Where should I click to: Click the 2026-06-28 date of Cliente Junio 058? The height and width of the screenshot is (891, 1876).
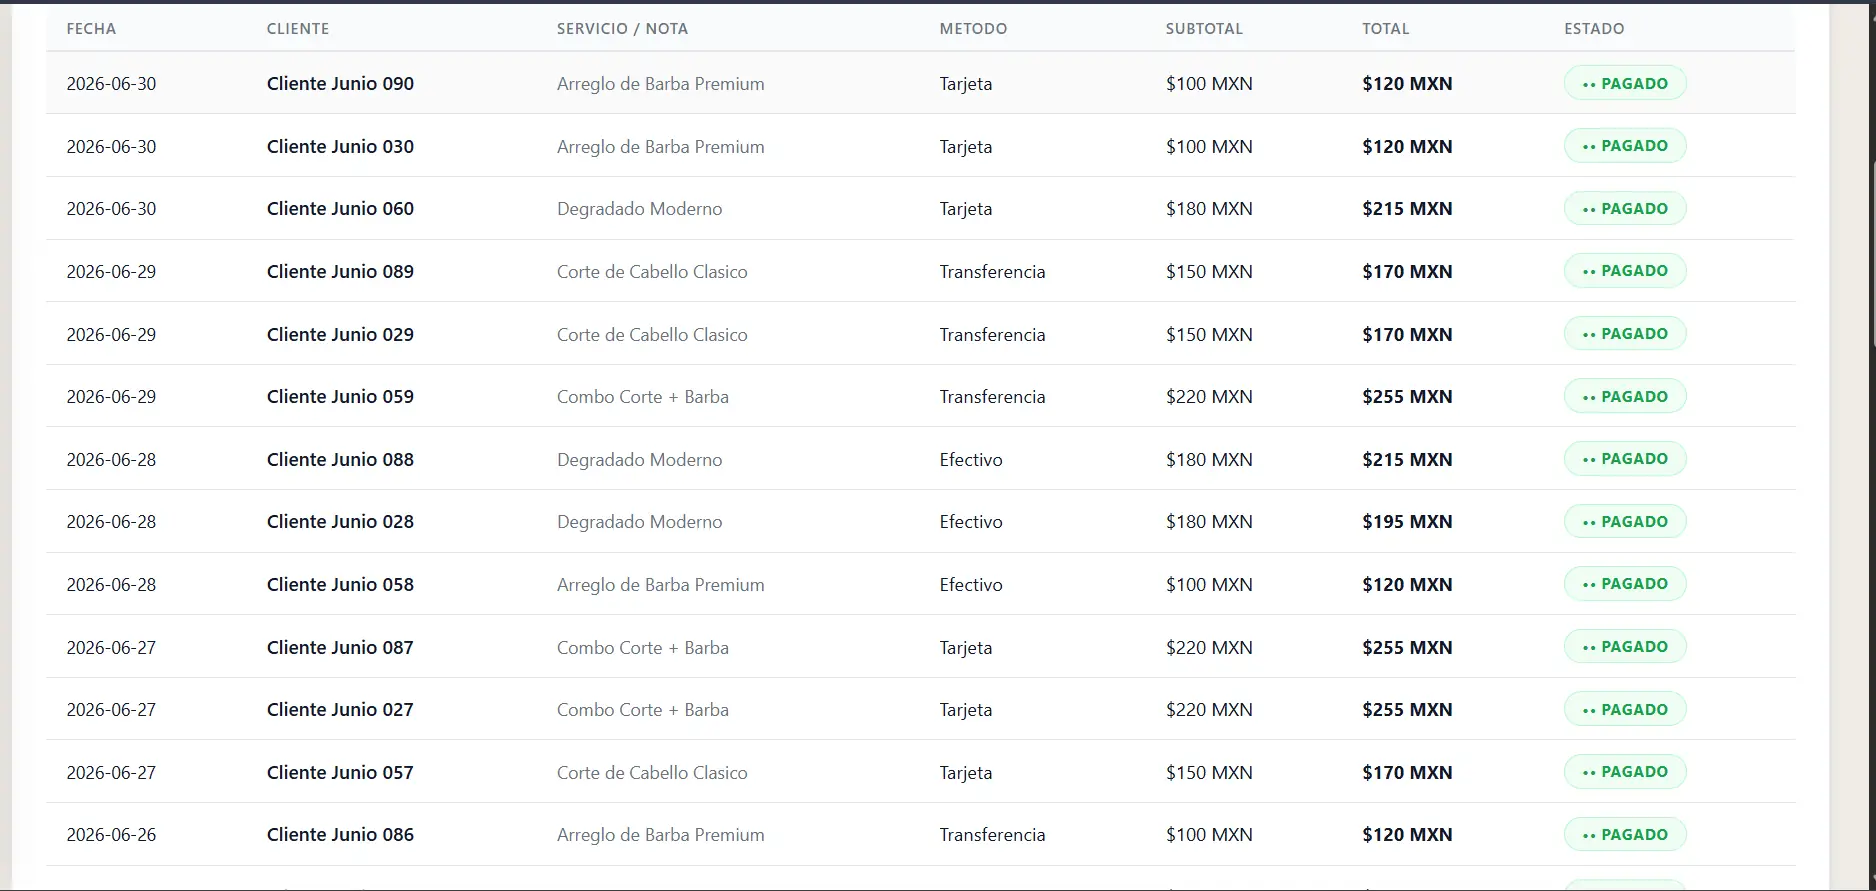pyautogui.click(x=111, y=584)
